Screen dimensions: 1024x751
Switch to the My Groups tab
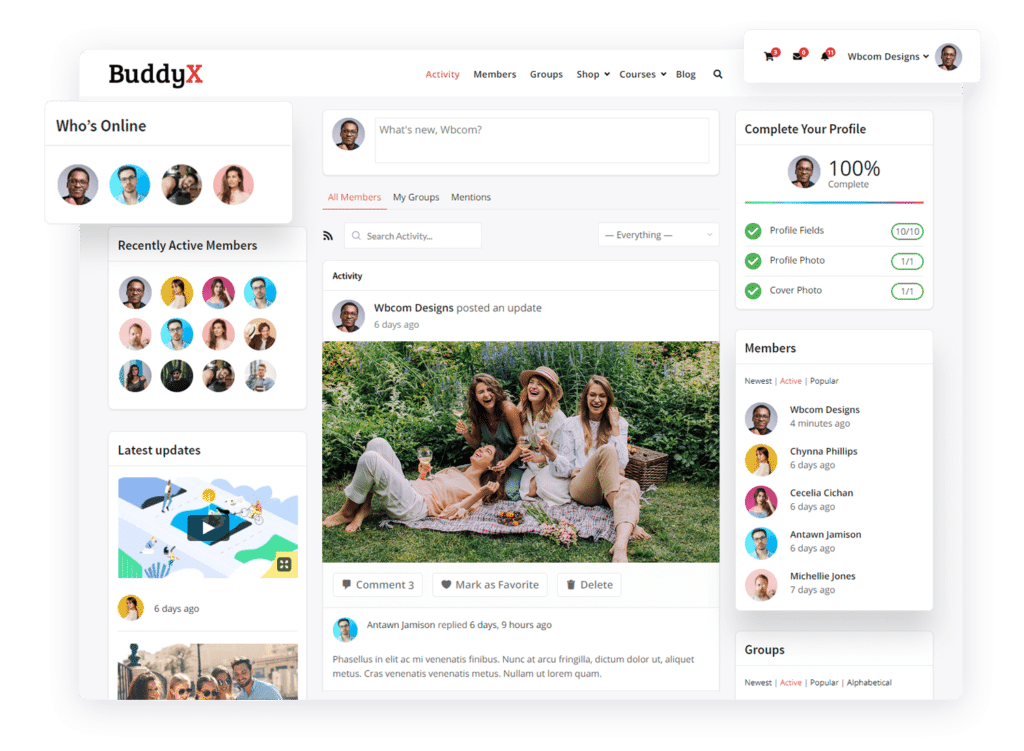pos(416,197)
